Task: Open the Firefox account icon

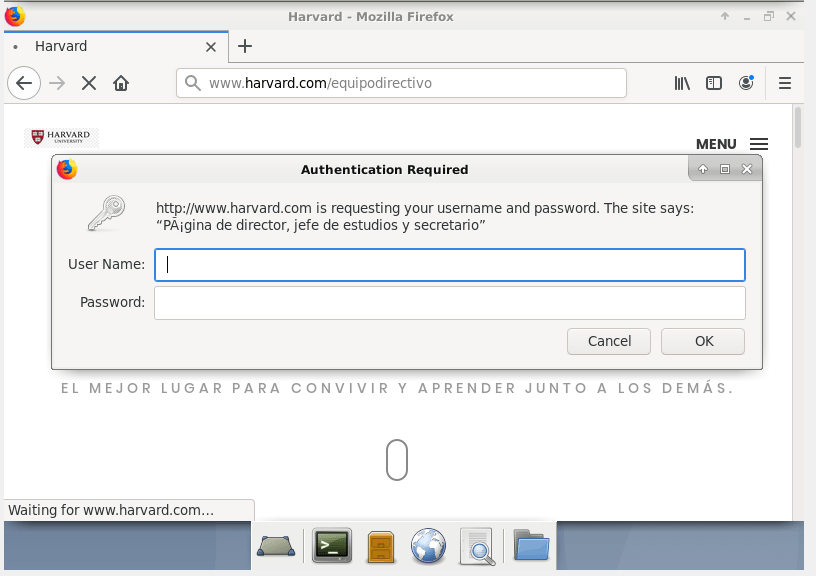Action: click(x=746, y=83)
